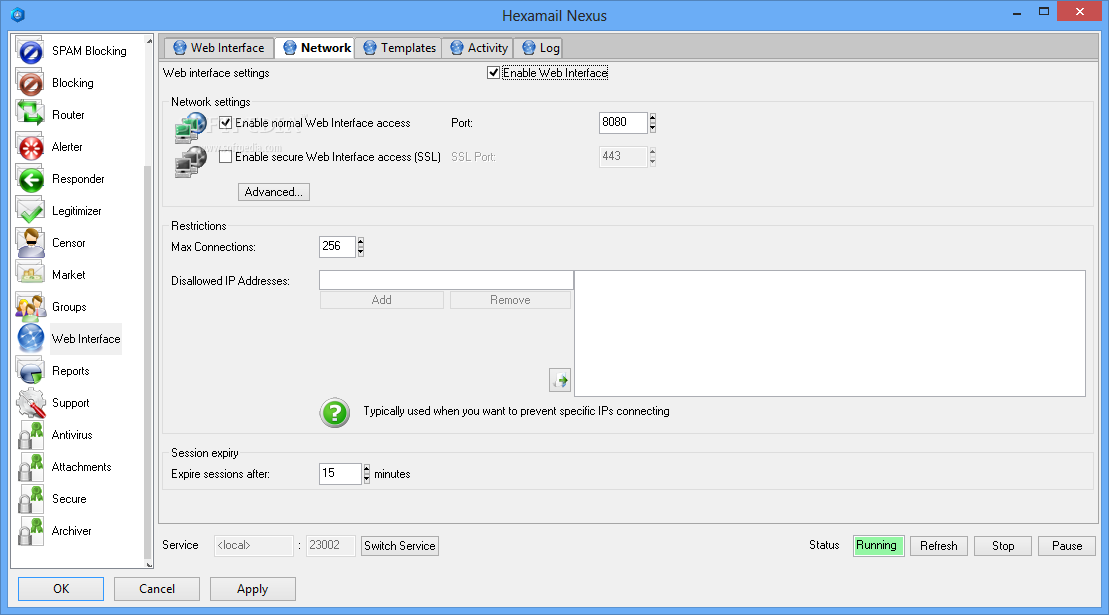Select the Network tab
1109x615 pixels.
(x=315, y=47)
